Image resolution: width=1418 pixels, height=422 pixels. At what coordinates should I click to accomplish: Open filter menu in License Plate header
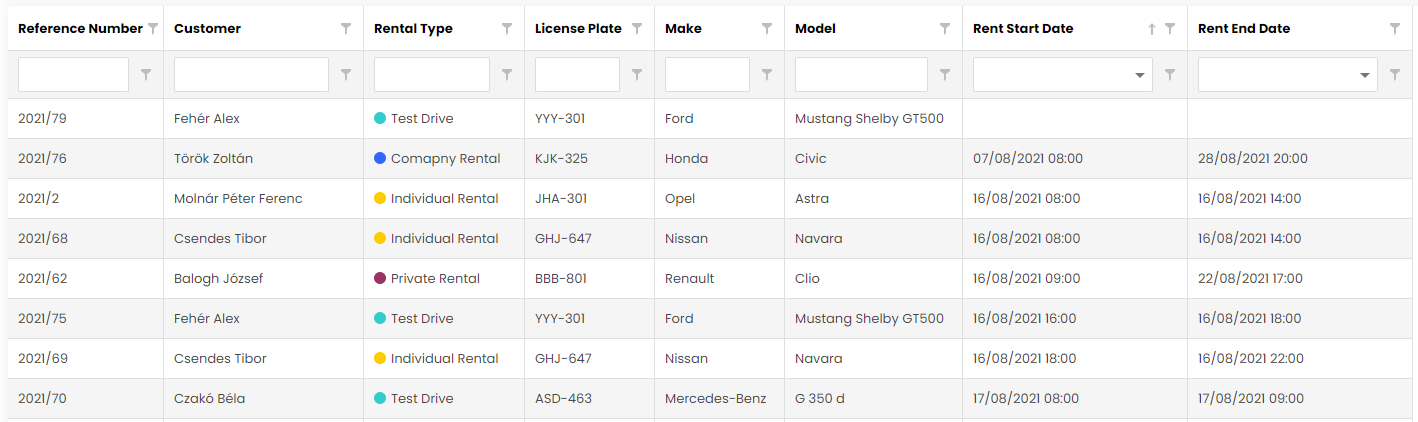click(x=637, y=29)
